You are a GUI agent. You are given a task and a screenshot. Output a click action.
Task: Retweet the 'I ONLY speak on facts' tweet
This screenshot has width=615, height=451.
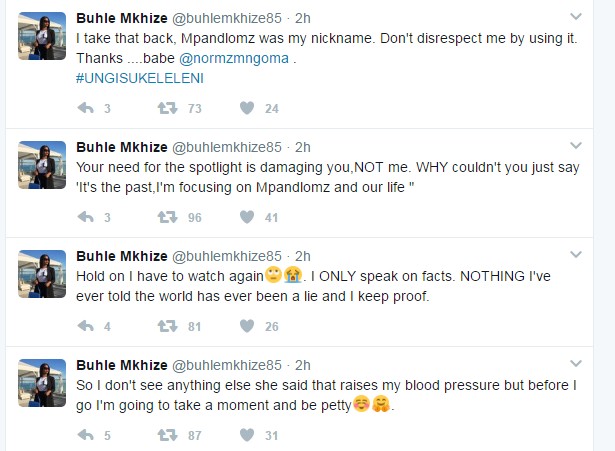pyautogui.click(x=166, y=325)
